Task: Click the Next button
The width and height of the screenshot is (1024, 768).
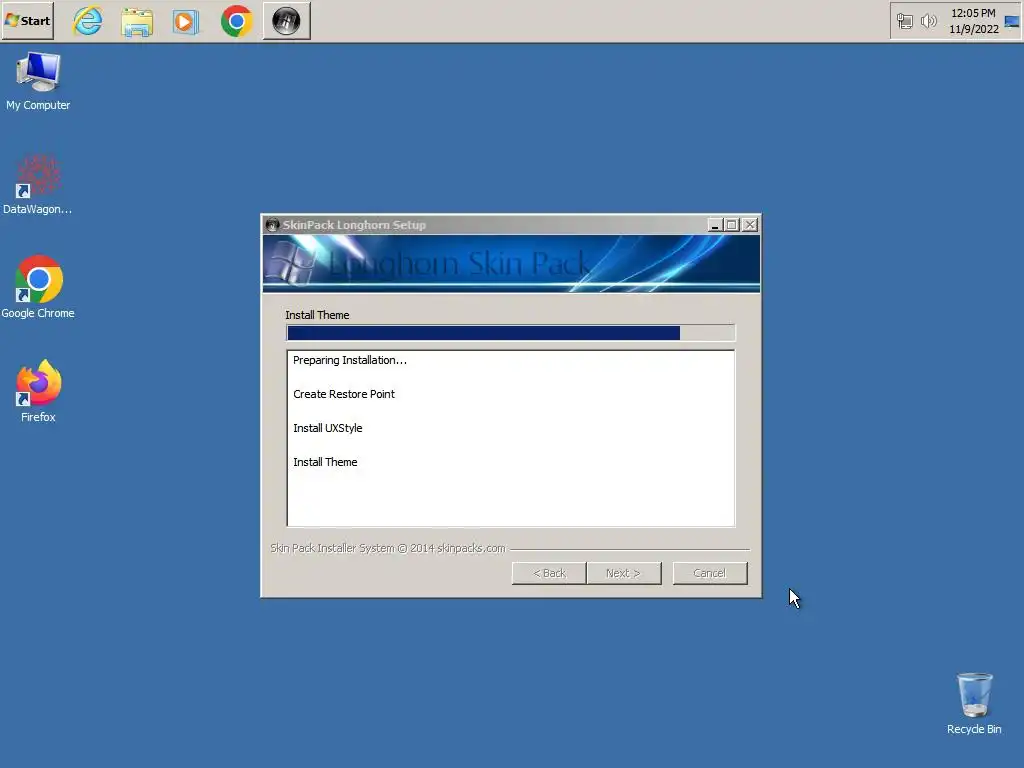Action: pyautogui.click(x=624, y=573)
